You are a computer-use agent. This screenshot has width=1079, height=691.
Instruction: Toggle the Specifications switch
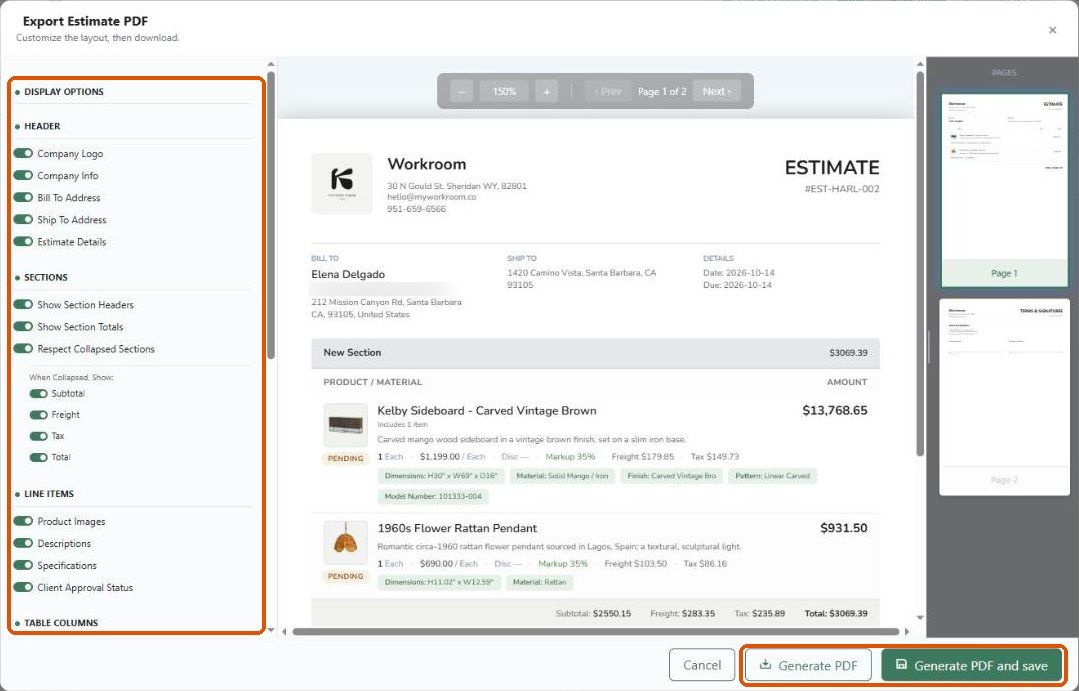[x=23, y=565]
